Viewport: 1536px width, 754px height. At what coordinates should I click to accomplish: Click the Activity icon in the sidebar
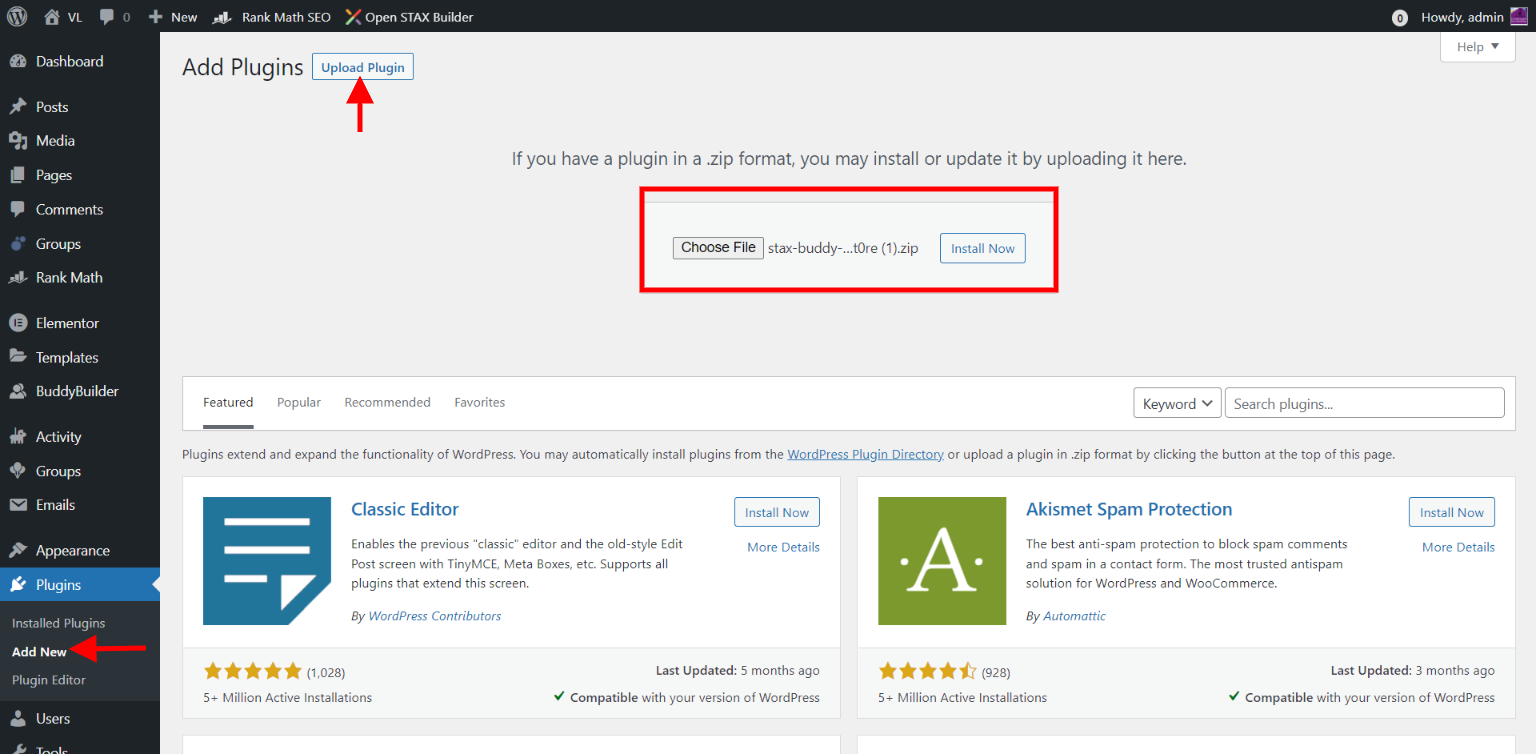[x=18, y=437]
